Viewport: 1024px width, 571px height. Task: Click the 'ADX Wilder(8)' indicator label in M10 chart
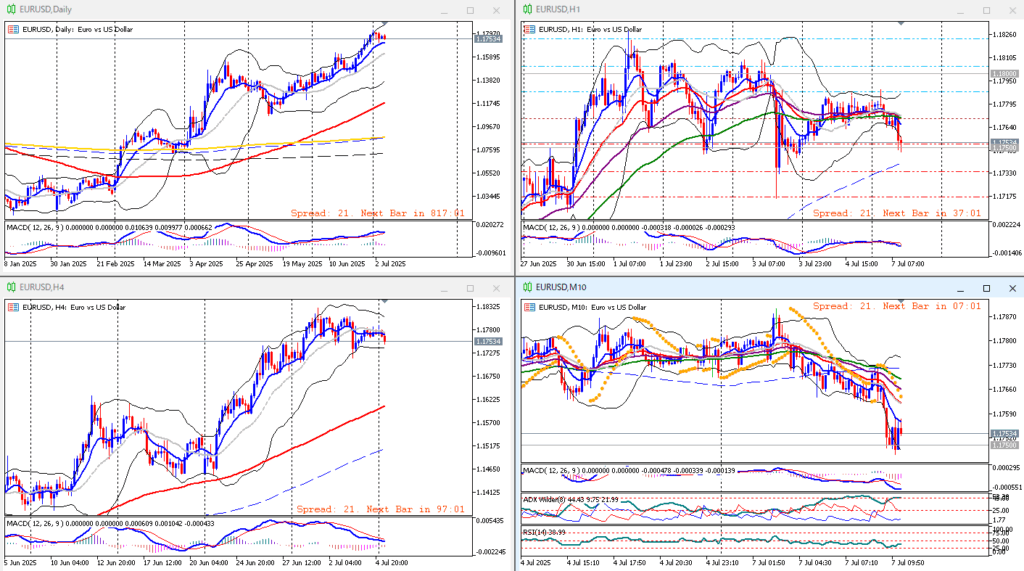click(545, 499)
